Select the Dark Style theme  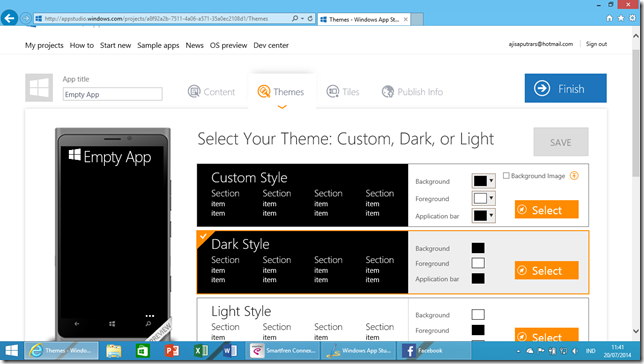click(547, 270)
